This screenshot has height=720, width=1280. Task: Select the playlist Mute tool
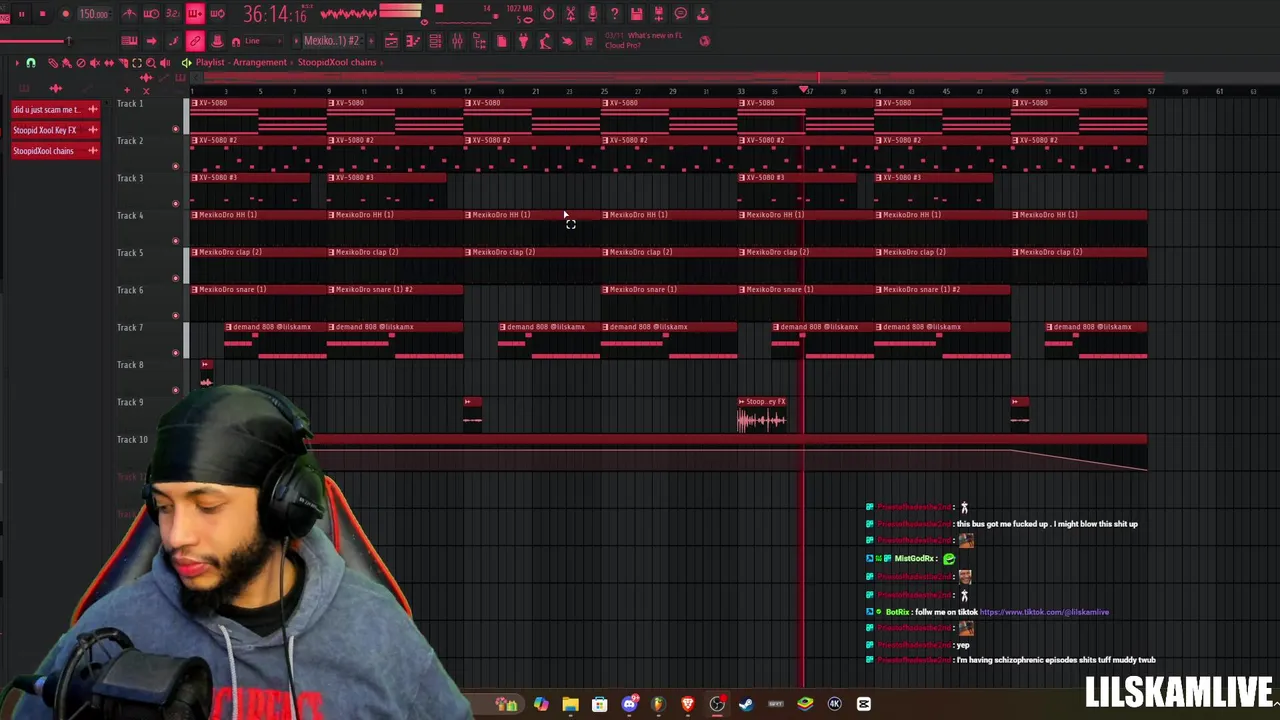click(95, 62)
